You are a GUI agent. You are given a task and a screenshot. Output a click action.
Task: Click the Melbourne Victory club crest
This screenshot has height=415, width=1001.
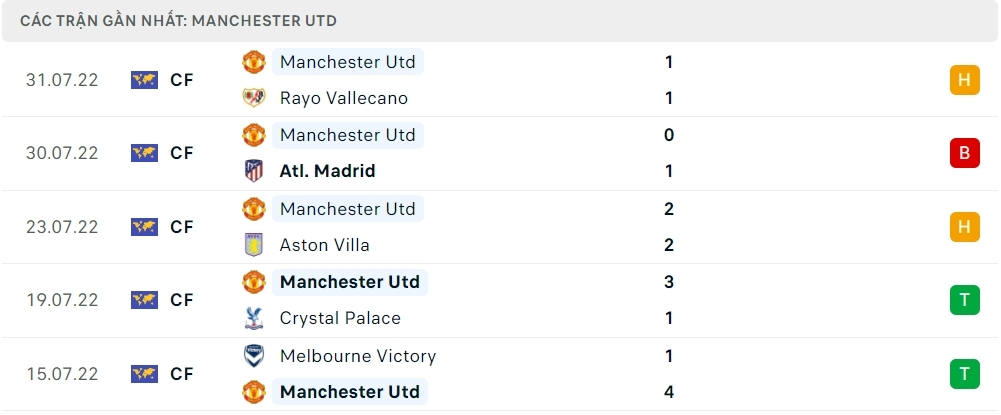[x=254, y=356]
